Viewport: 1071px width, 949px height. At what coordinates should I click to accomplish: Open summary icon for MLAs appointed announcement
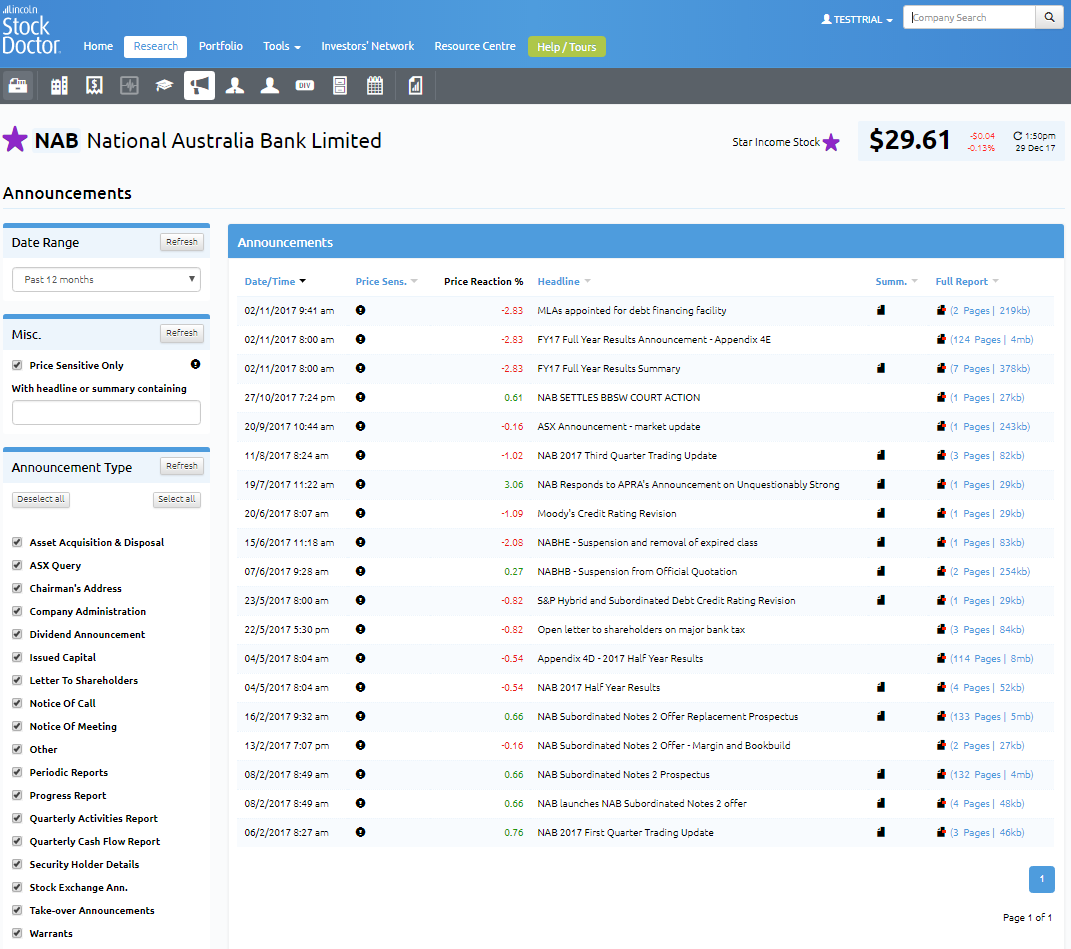(881, 310)
